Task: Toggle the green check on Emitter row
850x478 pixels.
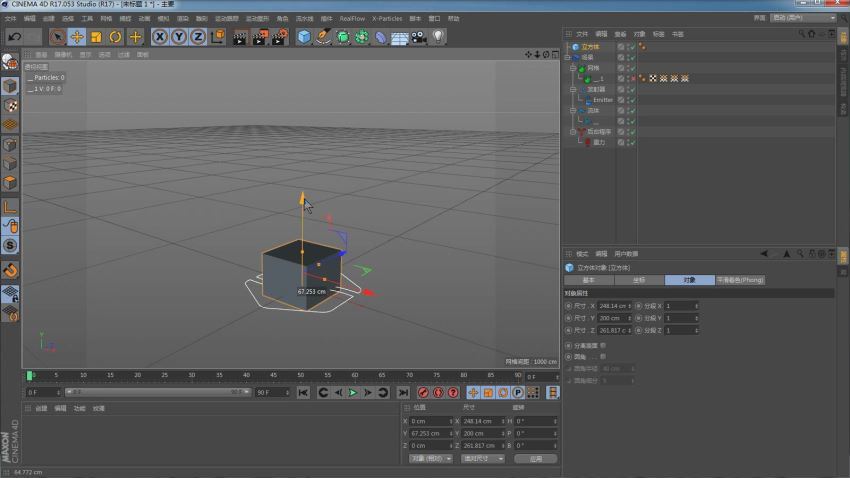Action: (632, 100)
